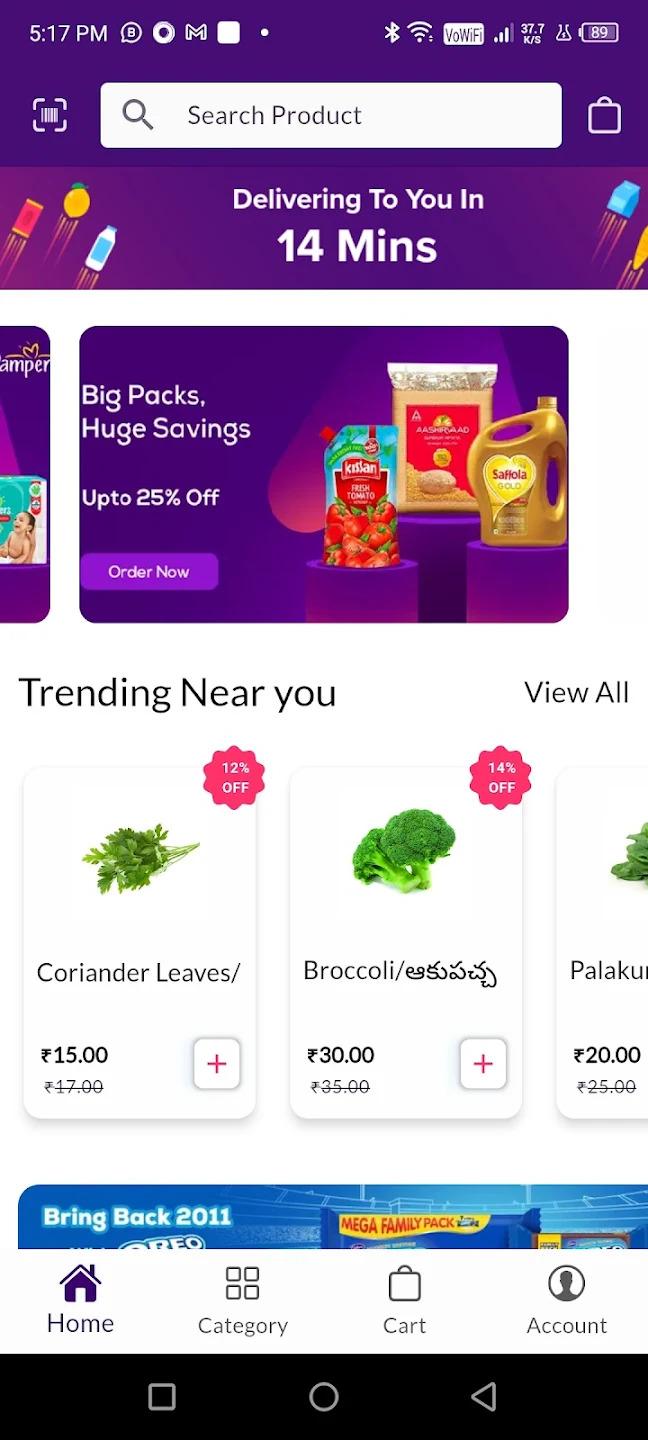Open the Oreo Bring Back 2011 banner
The width and height of the screenshot is (648, 1440).
pyautogui.click(x=333, y=1217)
